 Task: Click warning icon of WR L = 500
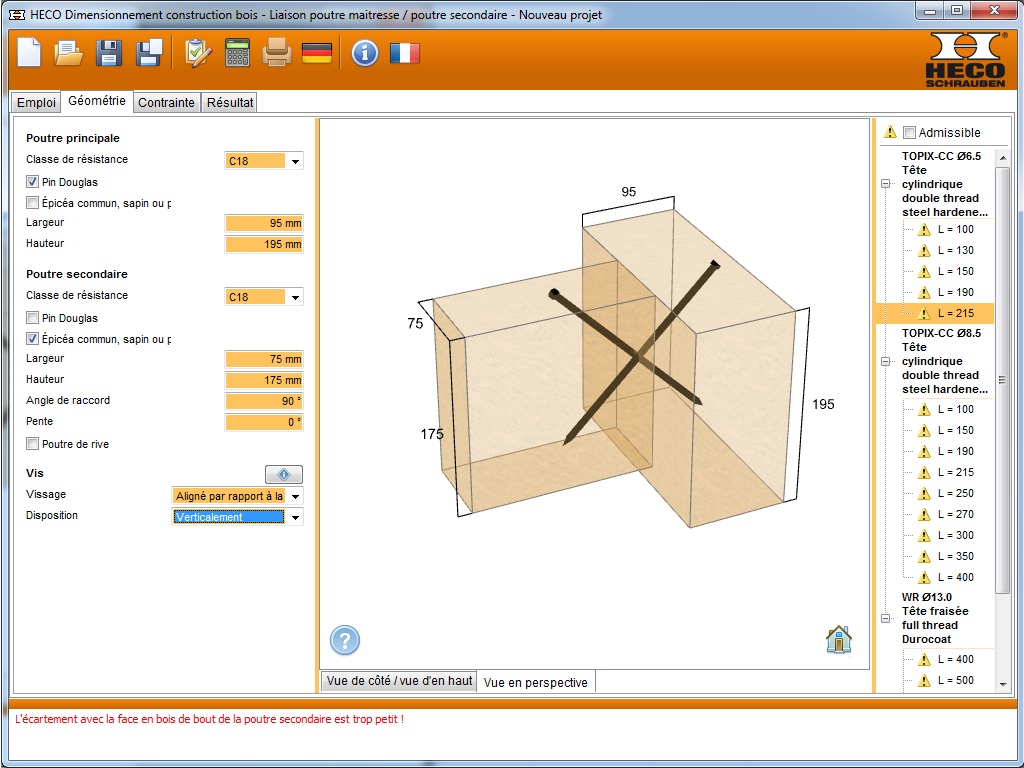coord(924,680)
